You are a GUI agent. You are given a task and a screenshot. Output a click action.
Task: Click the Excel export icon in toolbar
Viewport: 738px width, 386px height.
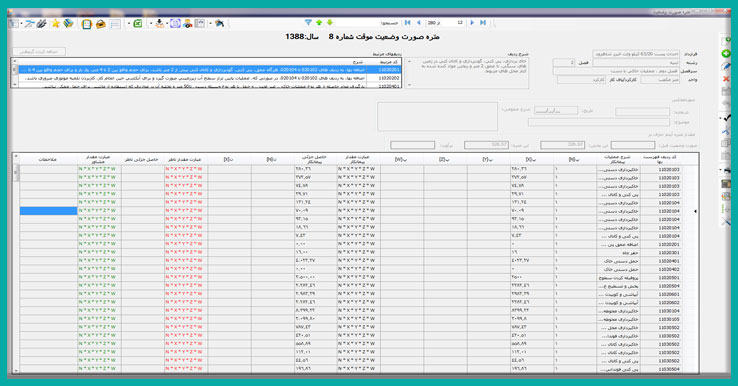point(137,23)
